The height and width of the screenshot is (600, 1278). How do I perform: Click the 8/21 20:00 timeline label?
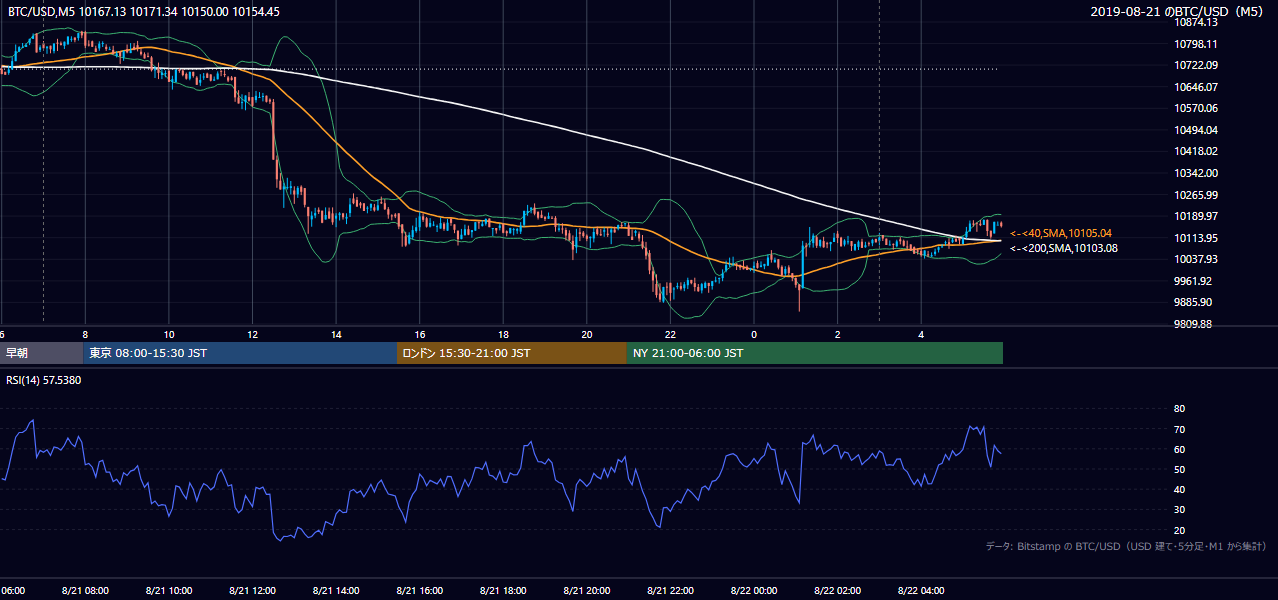(587, 591)
